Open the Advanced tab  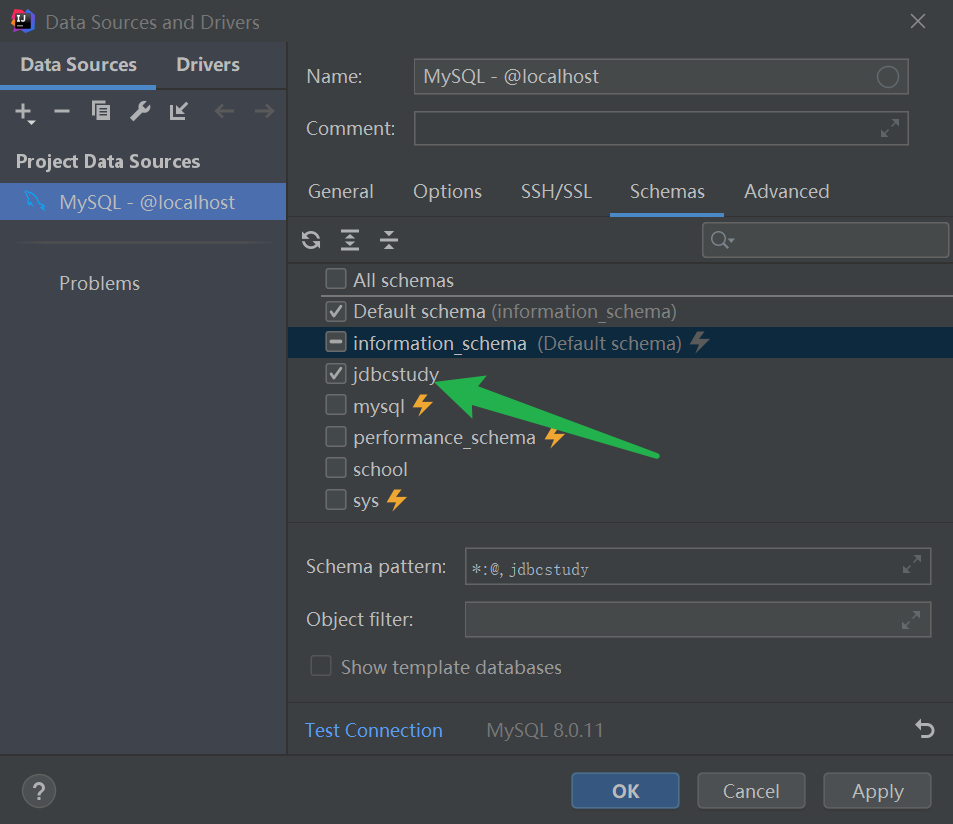(786, 191)
